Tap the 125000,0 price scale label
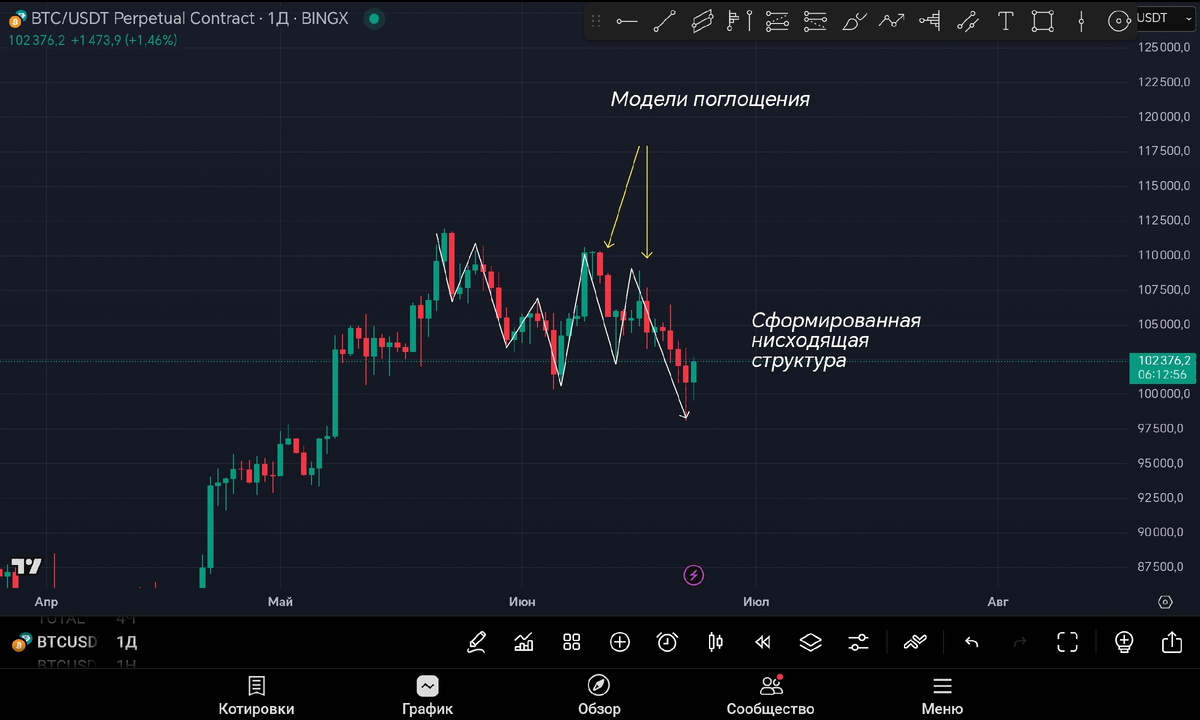Viewport: 1200px width, 720px height. pos(1164,47)
